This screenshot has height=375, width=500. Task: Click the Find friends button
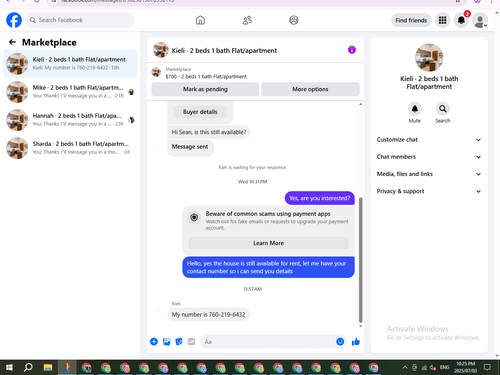pos(411,20)
